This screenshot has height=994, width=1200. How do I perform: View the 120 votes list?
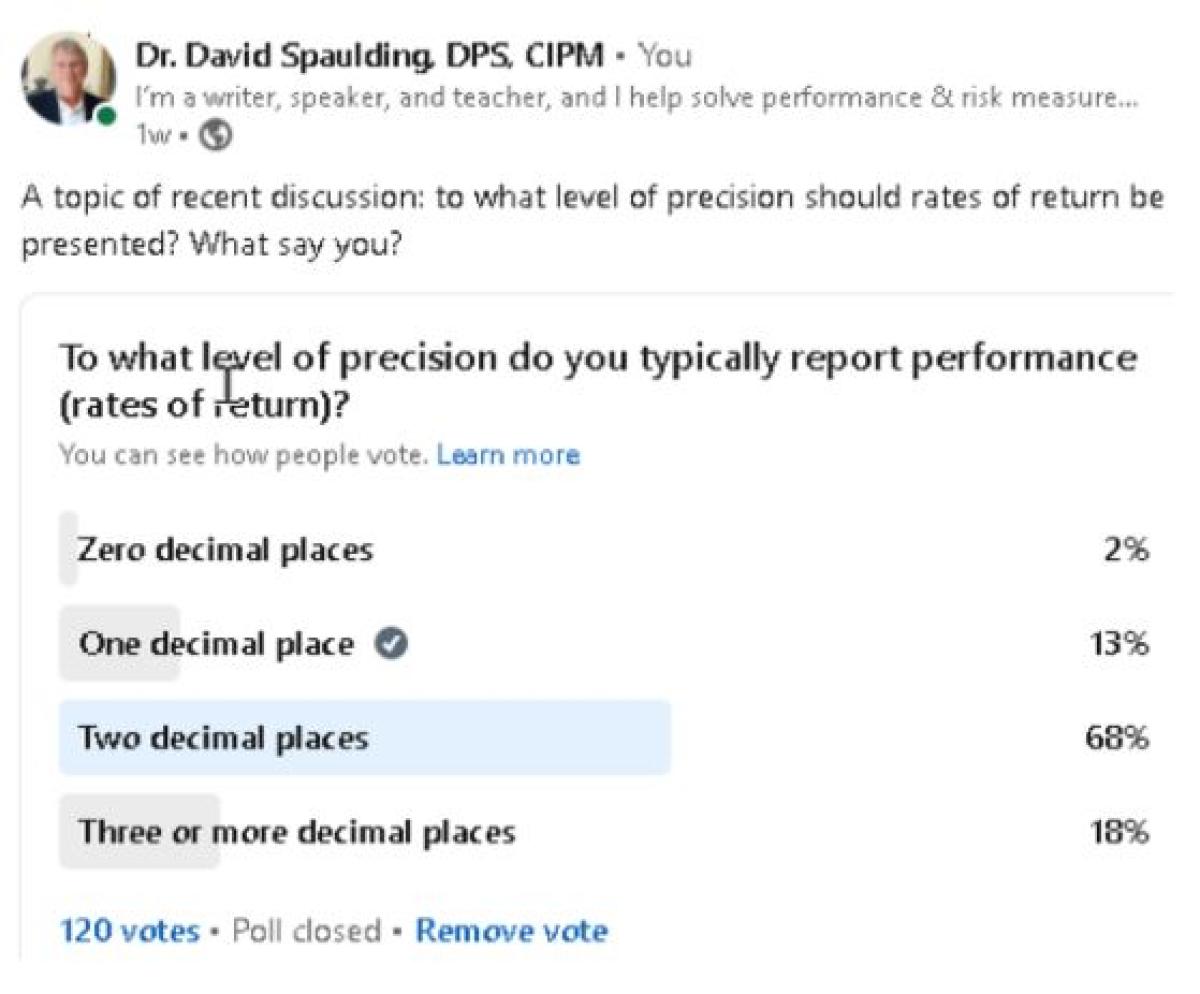tap(130, 931)
